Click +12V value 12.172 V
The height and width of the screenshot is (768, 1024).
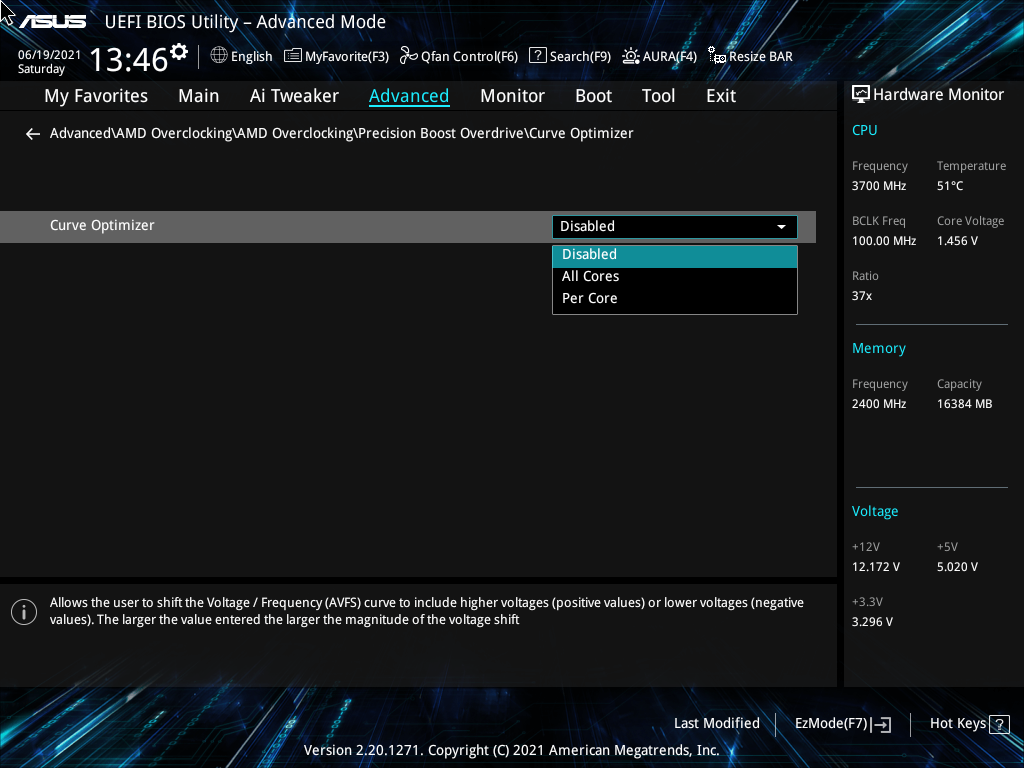tap(875, 567)
